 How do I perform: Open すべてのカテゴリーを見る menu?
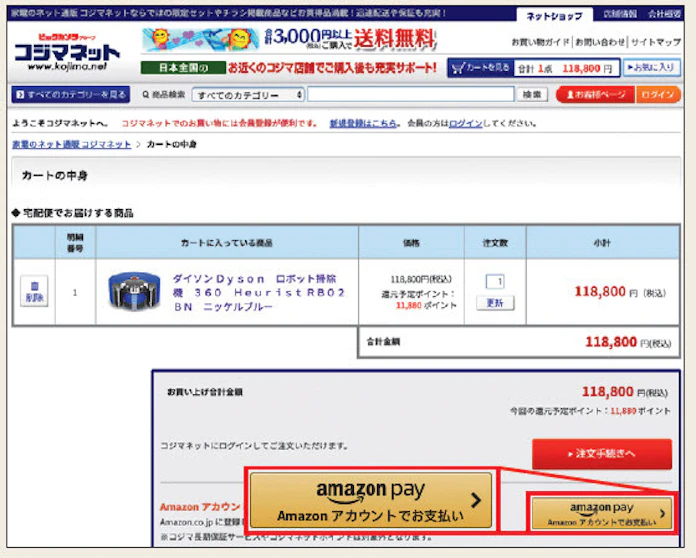[x=71, y=95]
